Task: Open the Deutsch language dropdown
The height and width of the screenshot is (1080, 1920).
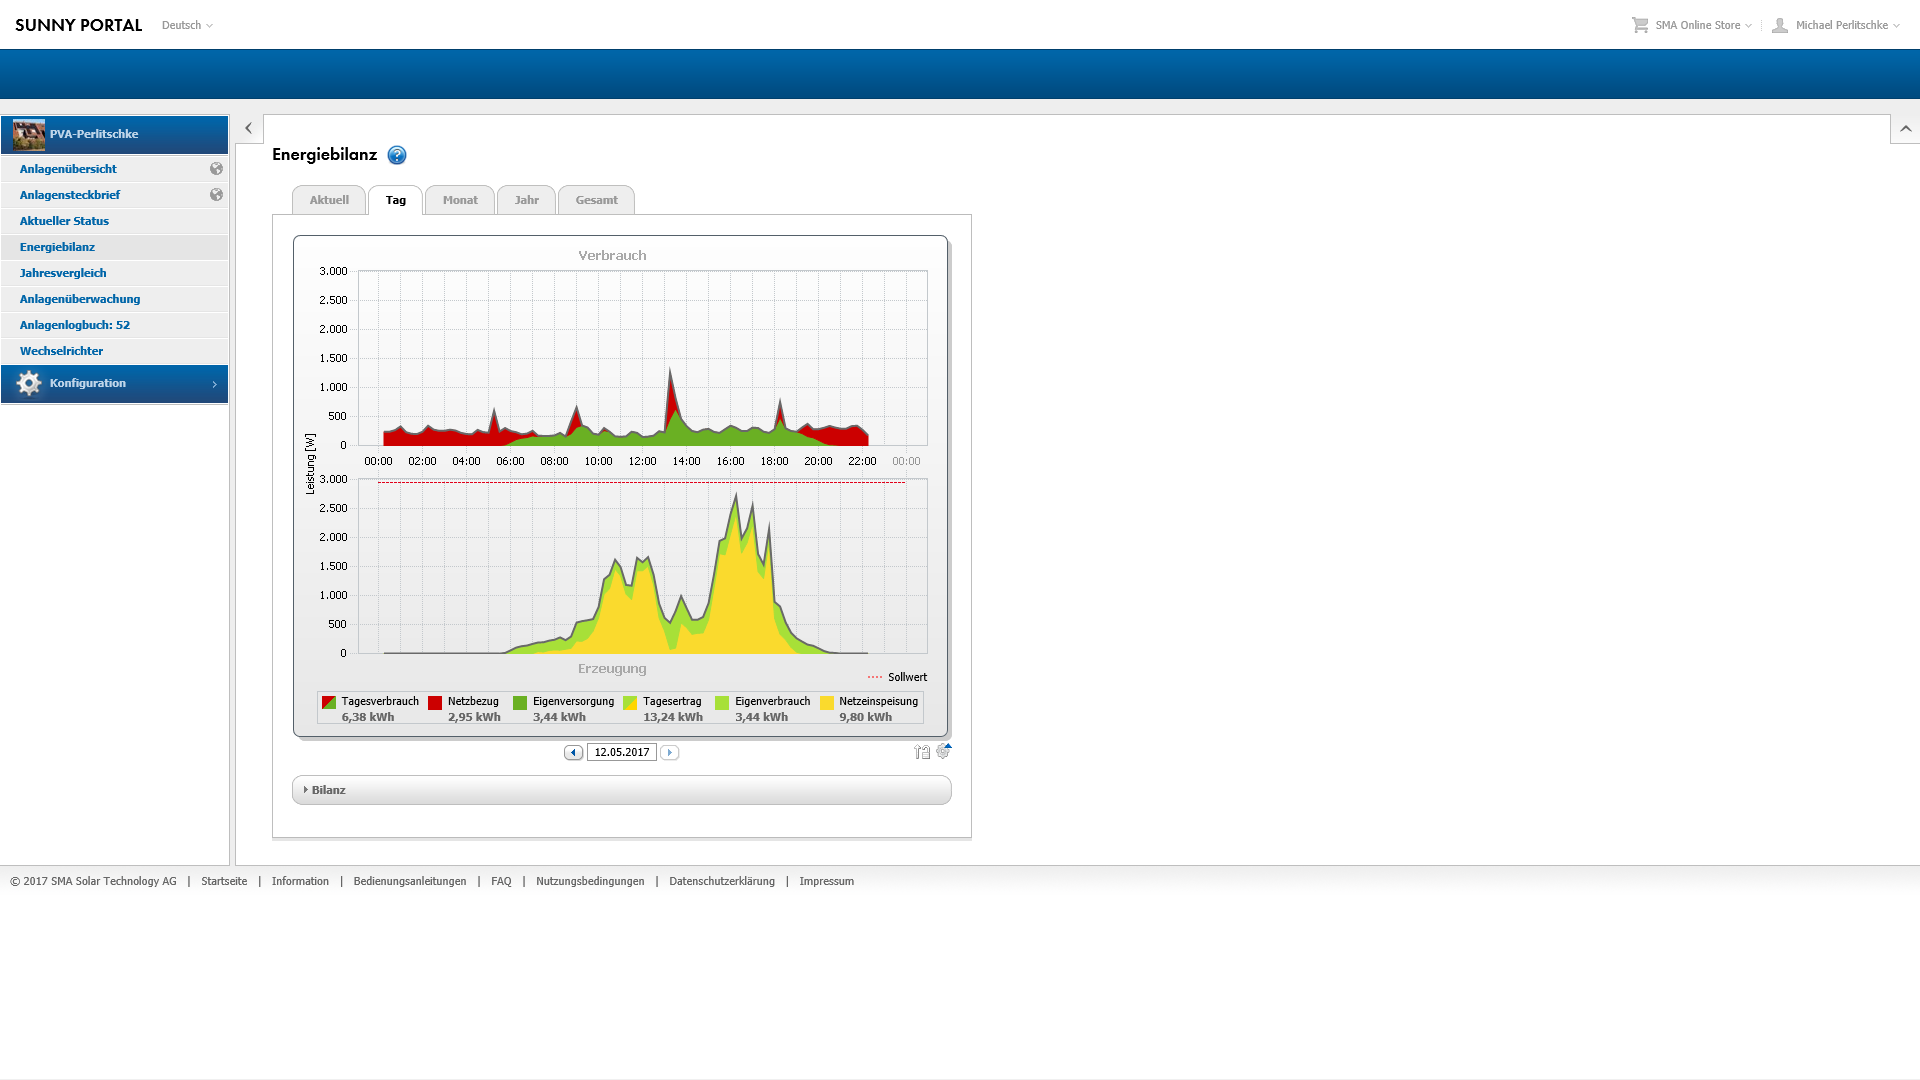Action: coord(187,25)
